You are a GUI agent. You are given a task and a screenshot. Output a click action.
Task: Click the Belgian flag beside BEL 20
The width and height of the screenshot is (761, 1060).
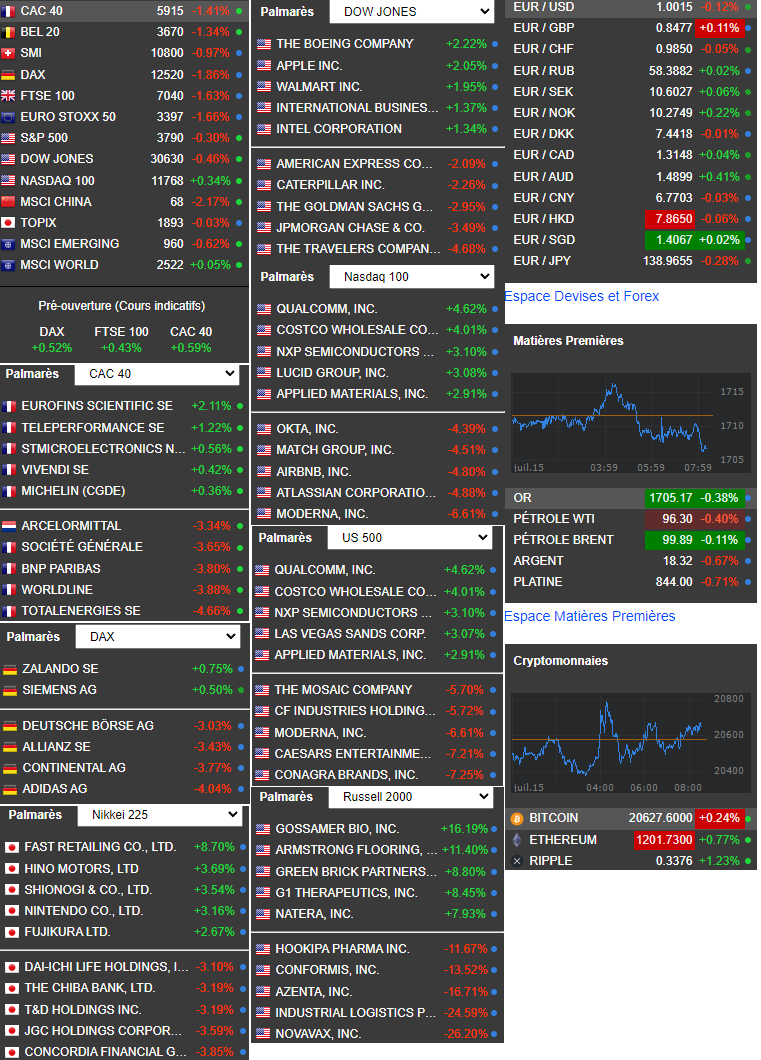pos(8,32)
